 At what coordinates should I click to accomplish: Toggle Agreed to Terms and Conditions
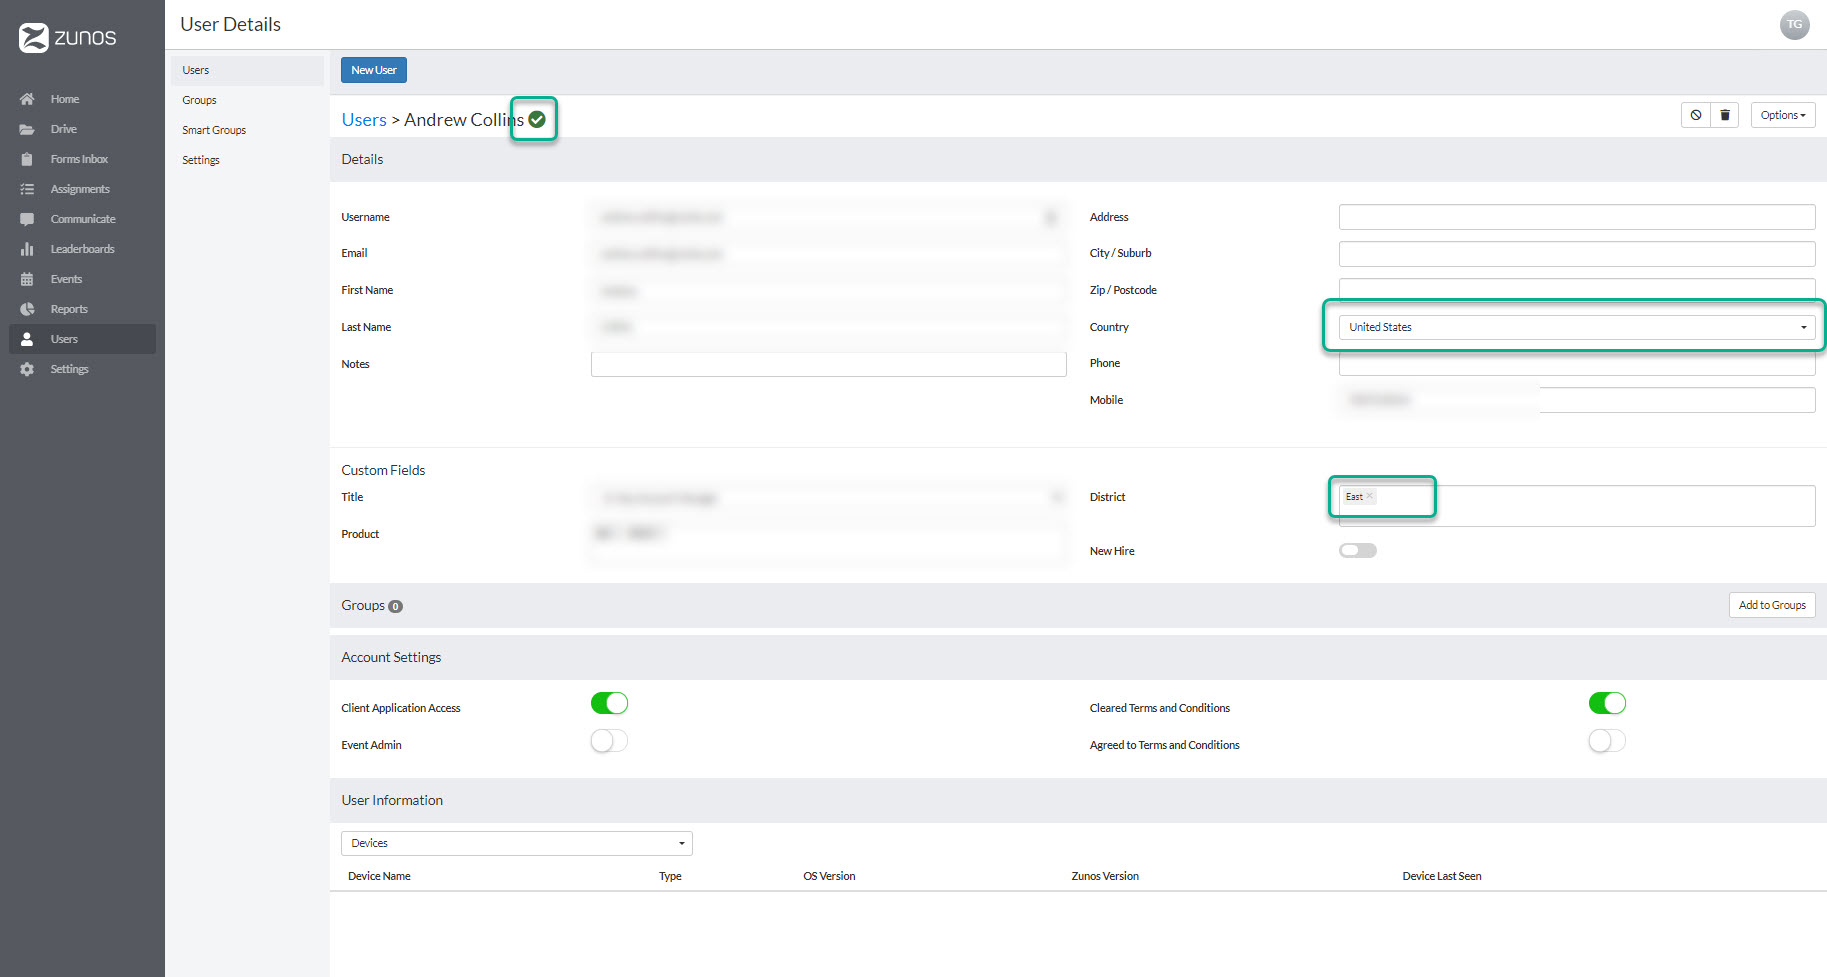tap(1607, 740)
